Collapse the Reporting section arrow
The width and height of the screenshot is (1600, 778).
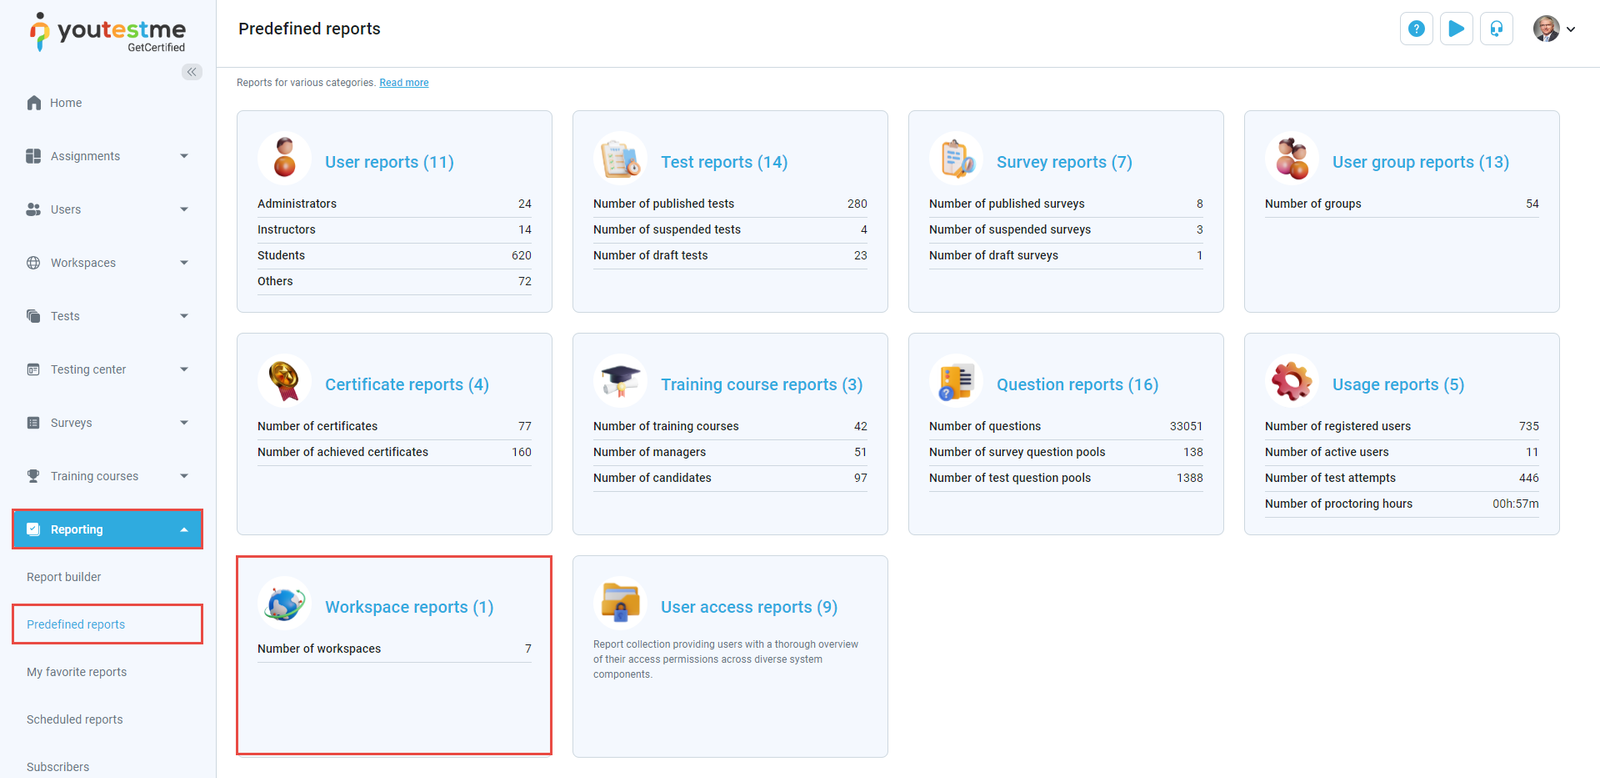click(184, 530)
